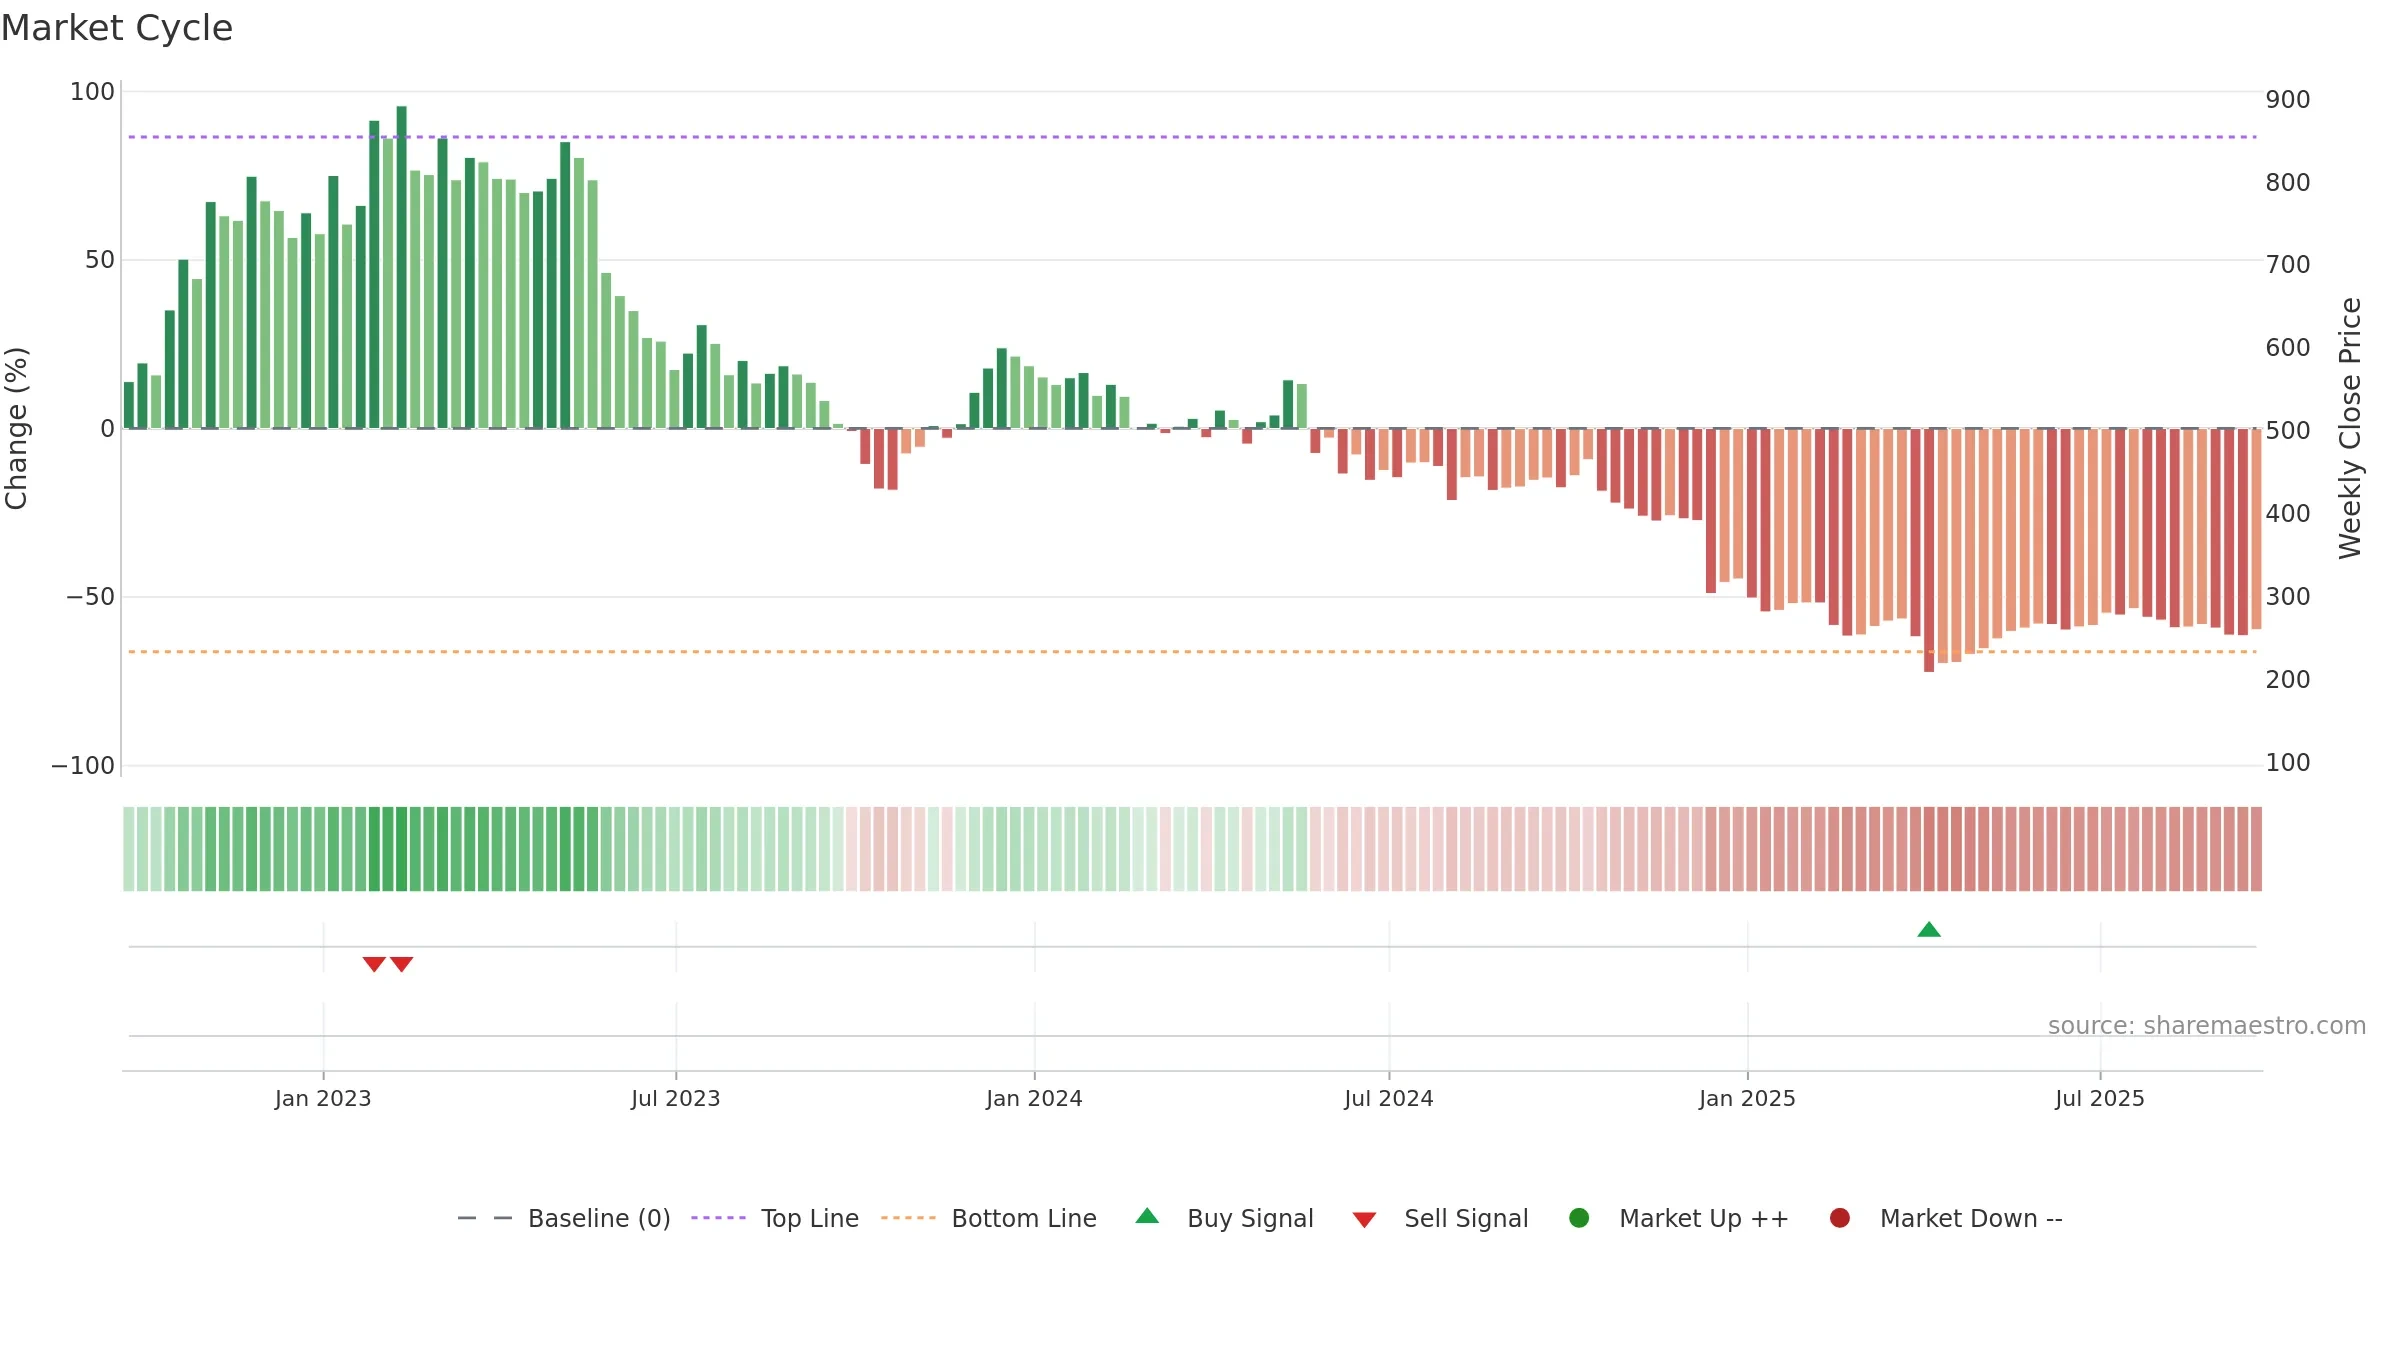Click the orange dotted Bottom Line legend sample
Image resolution: width=2400 pixels, height=1350 pixels.
(x=908, y=1218)
